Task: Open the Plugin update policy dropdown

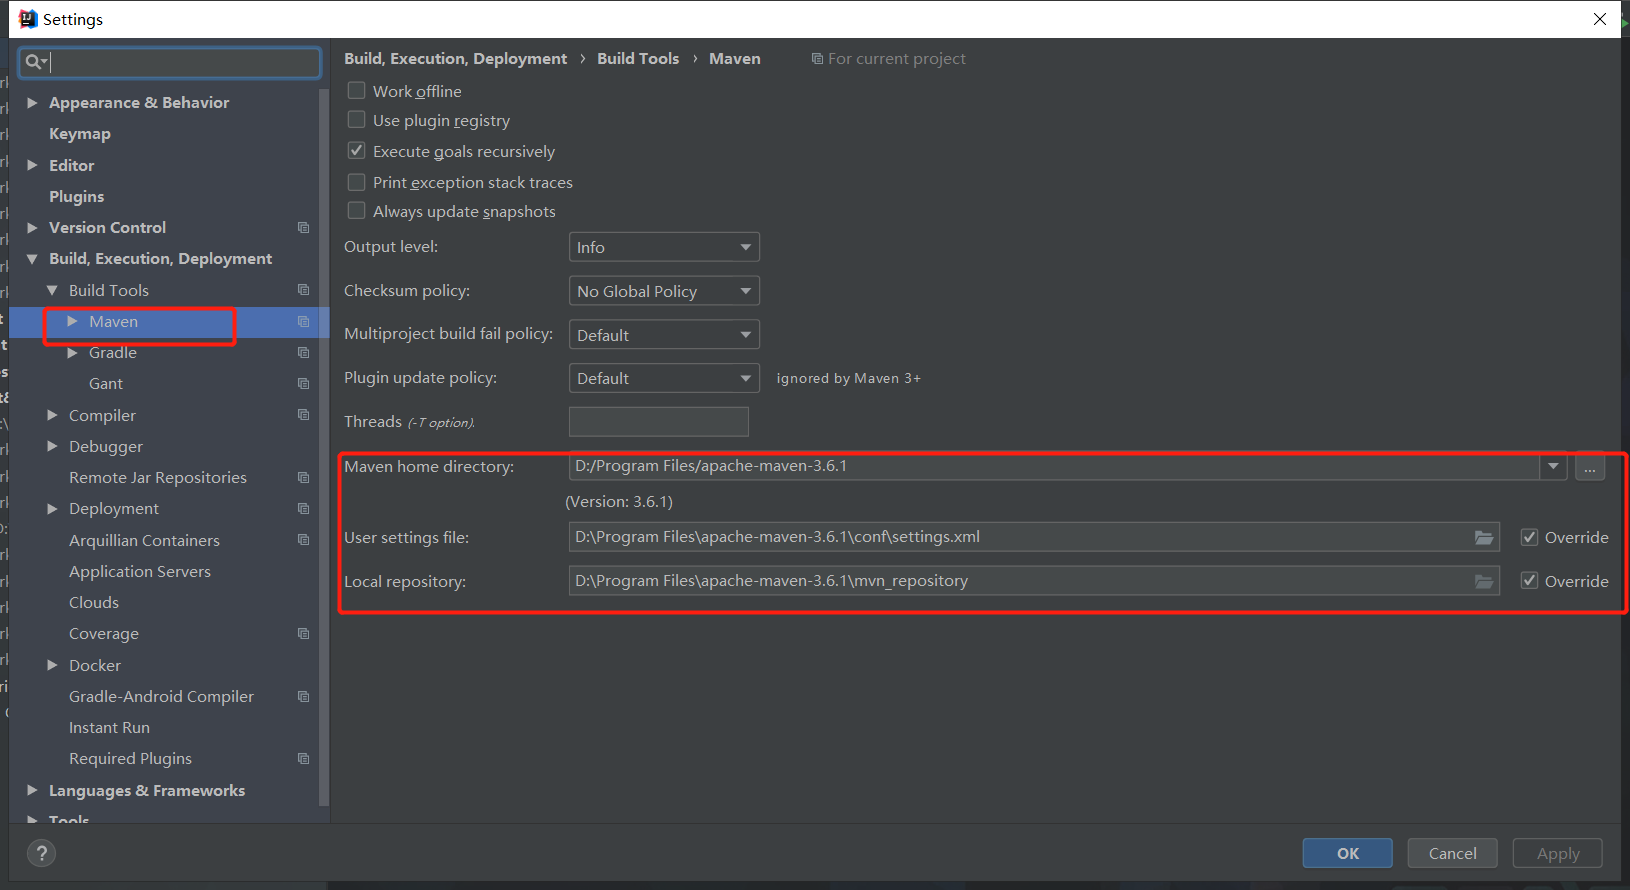Action: [664, 378]
